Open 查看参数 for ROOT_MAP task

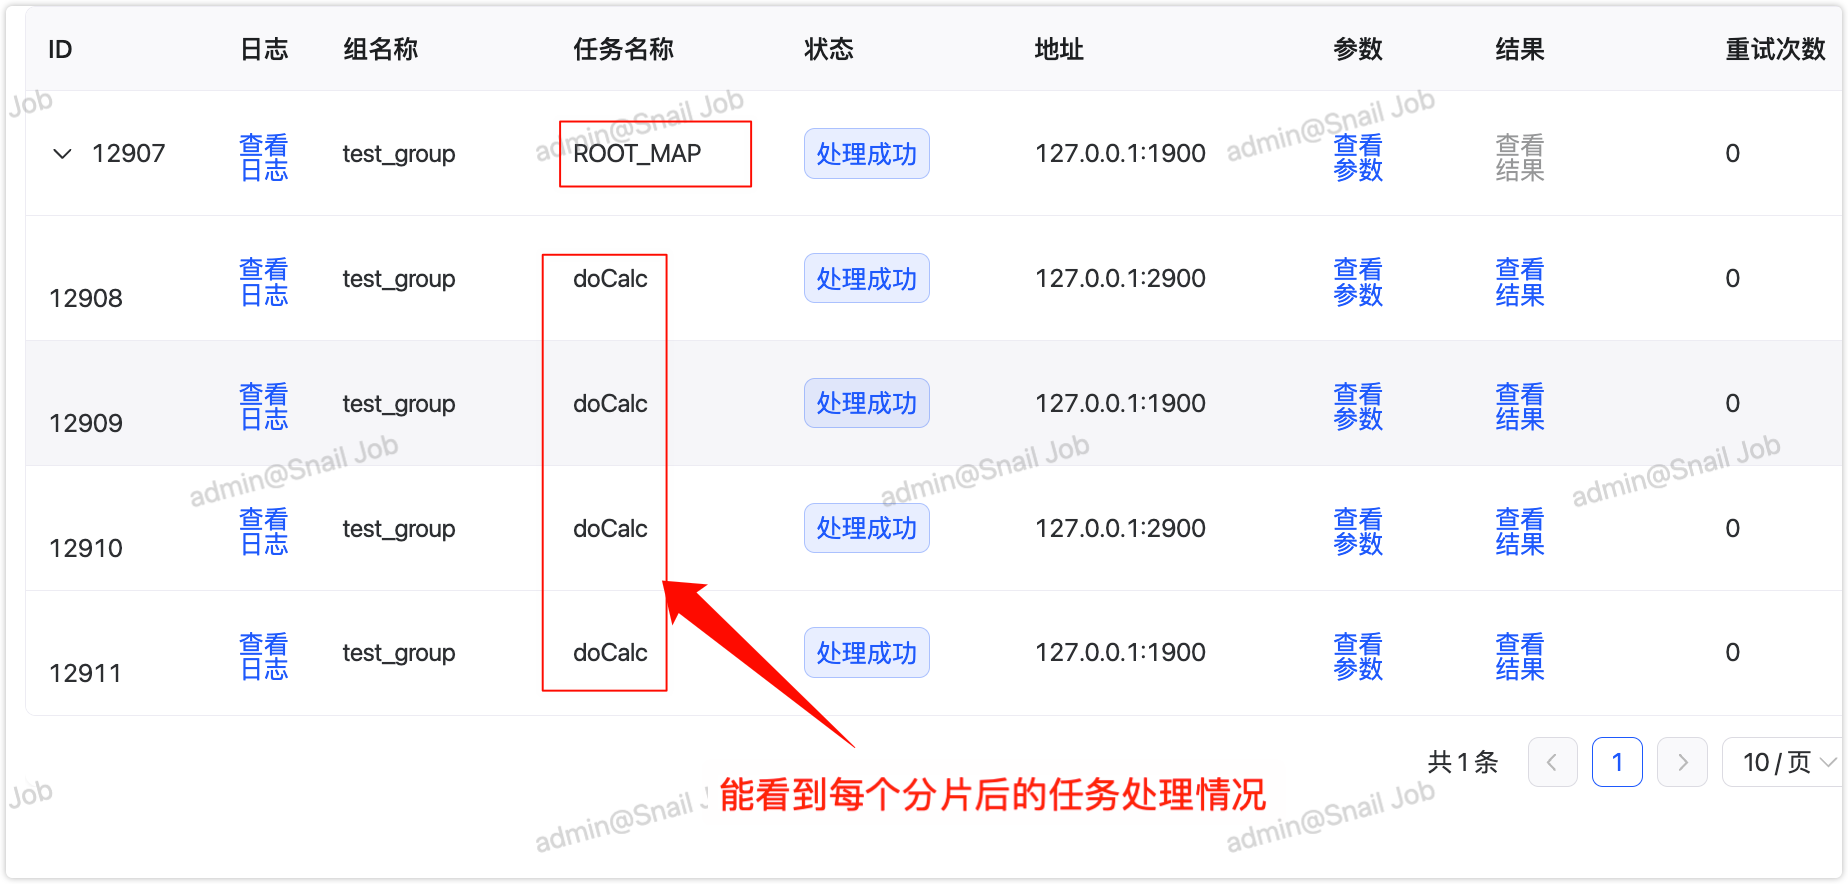pyautogui.click(x=1358, y=158)
